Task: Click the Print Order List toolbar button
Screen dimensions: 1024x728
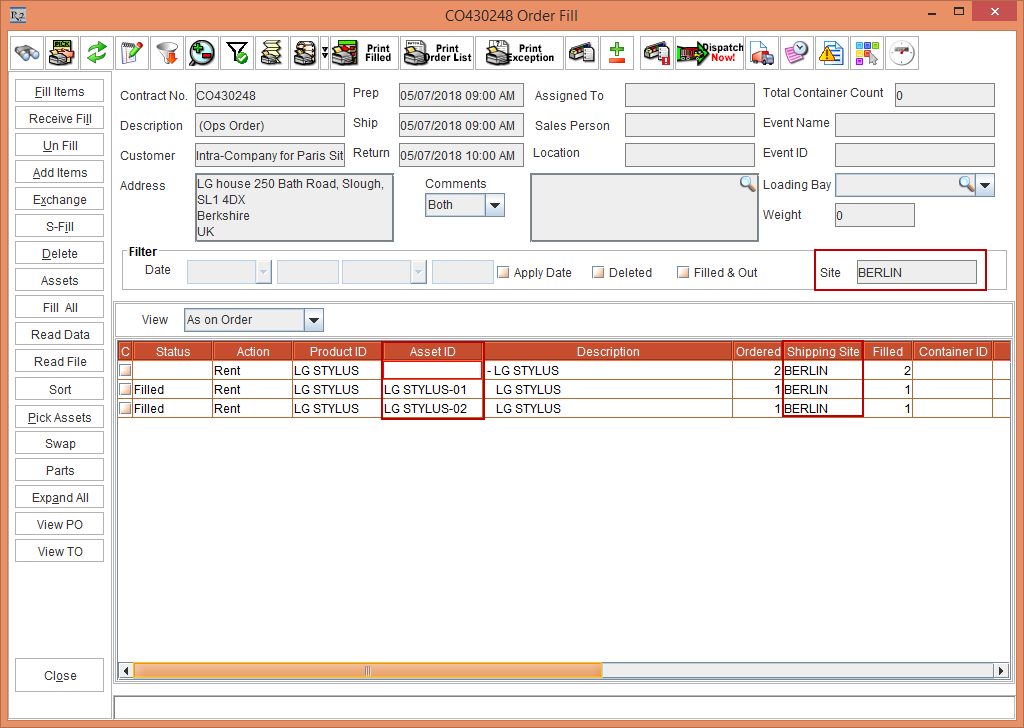Action: click(436, 52)
